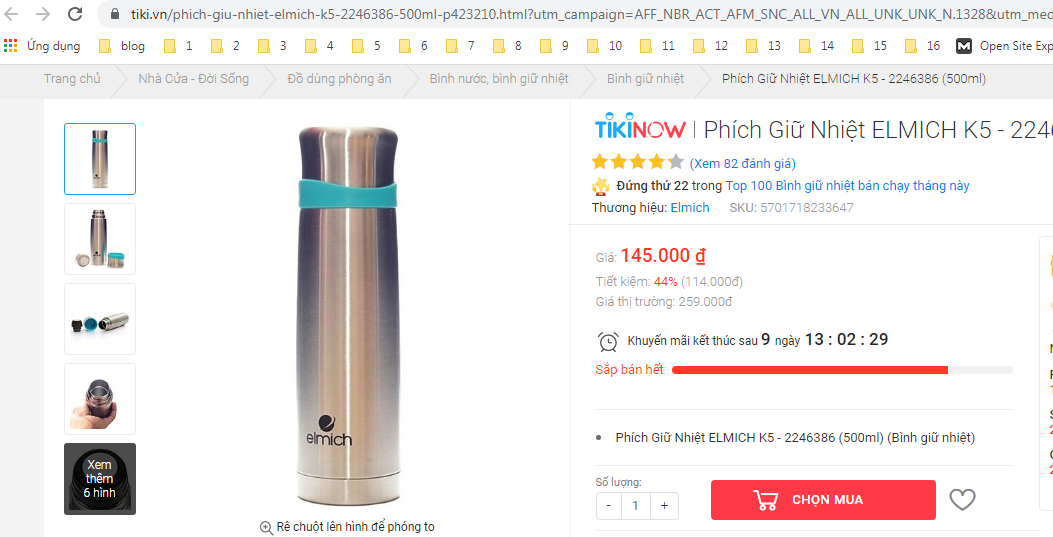Viewport: 1053px width, 537px height.
Task: Add product to wishlist heart icon
Action: [x=962, y=499]
